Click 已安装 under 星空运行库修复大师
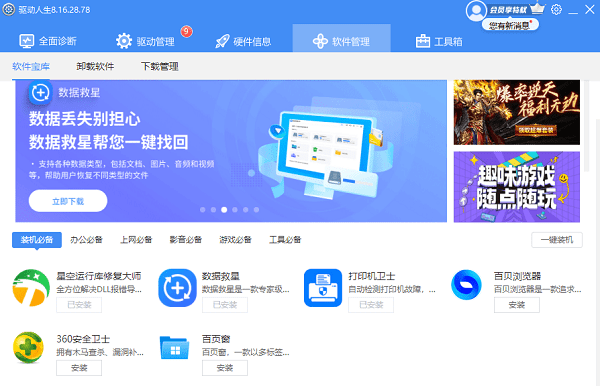The image size is (600, 386). click(79, 305)
